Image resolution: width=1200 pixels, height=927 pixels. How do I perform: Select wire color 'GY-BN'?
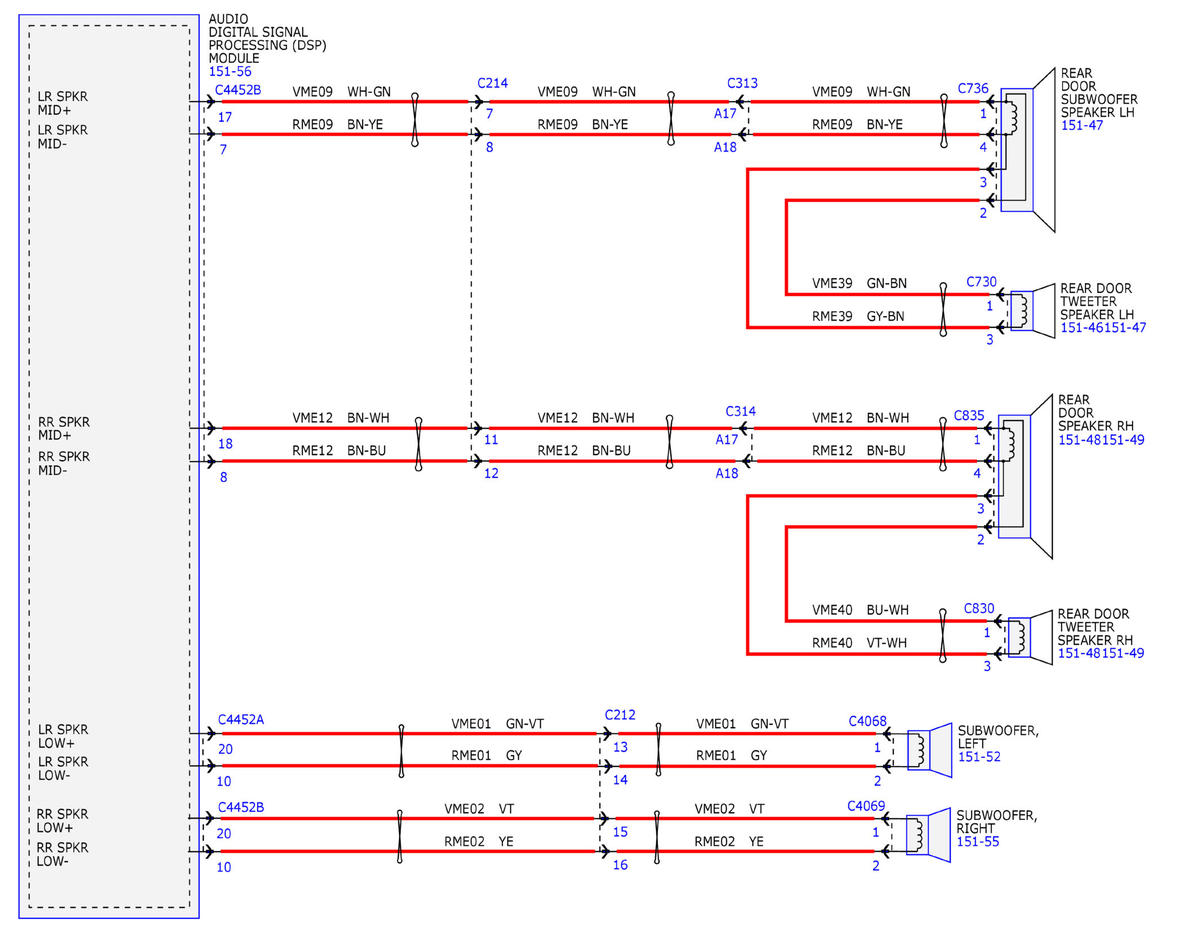tap(886, 317)
